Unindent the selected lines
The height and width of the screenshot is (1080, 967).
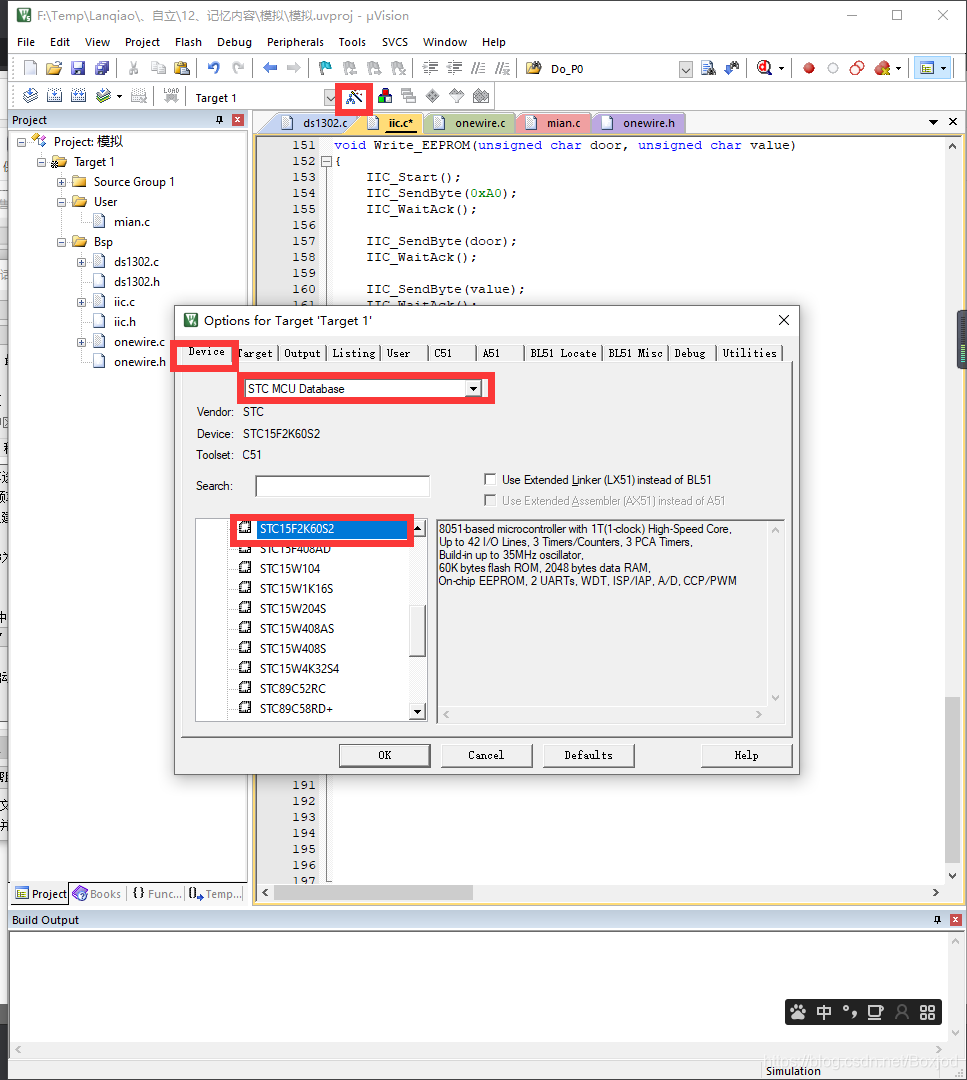tap(455, 68)
